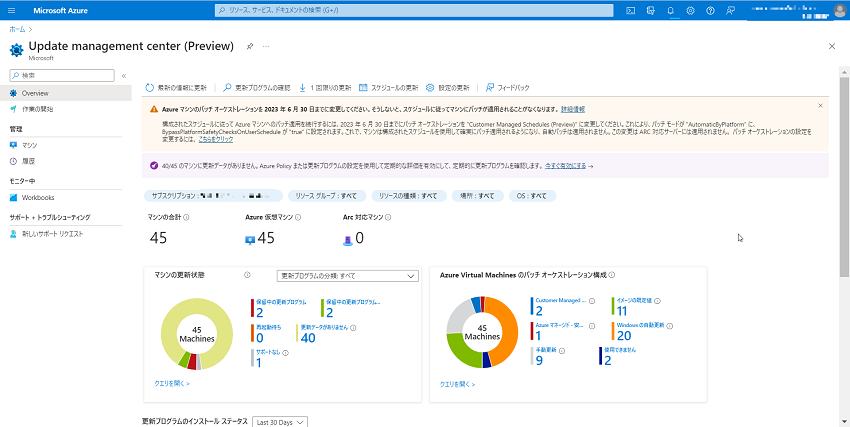Dismiss the orange warning banner

(820, 106)
